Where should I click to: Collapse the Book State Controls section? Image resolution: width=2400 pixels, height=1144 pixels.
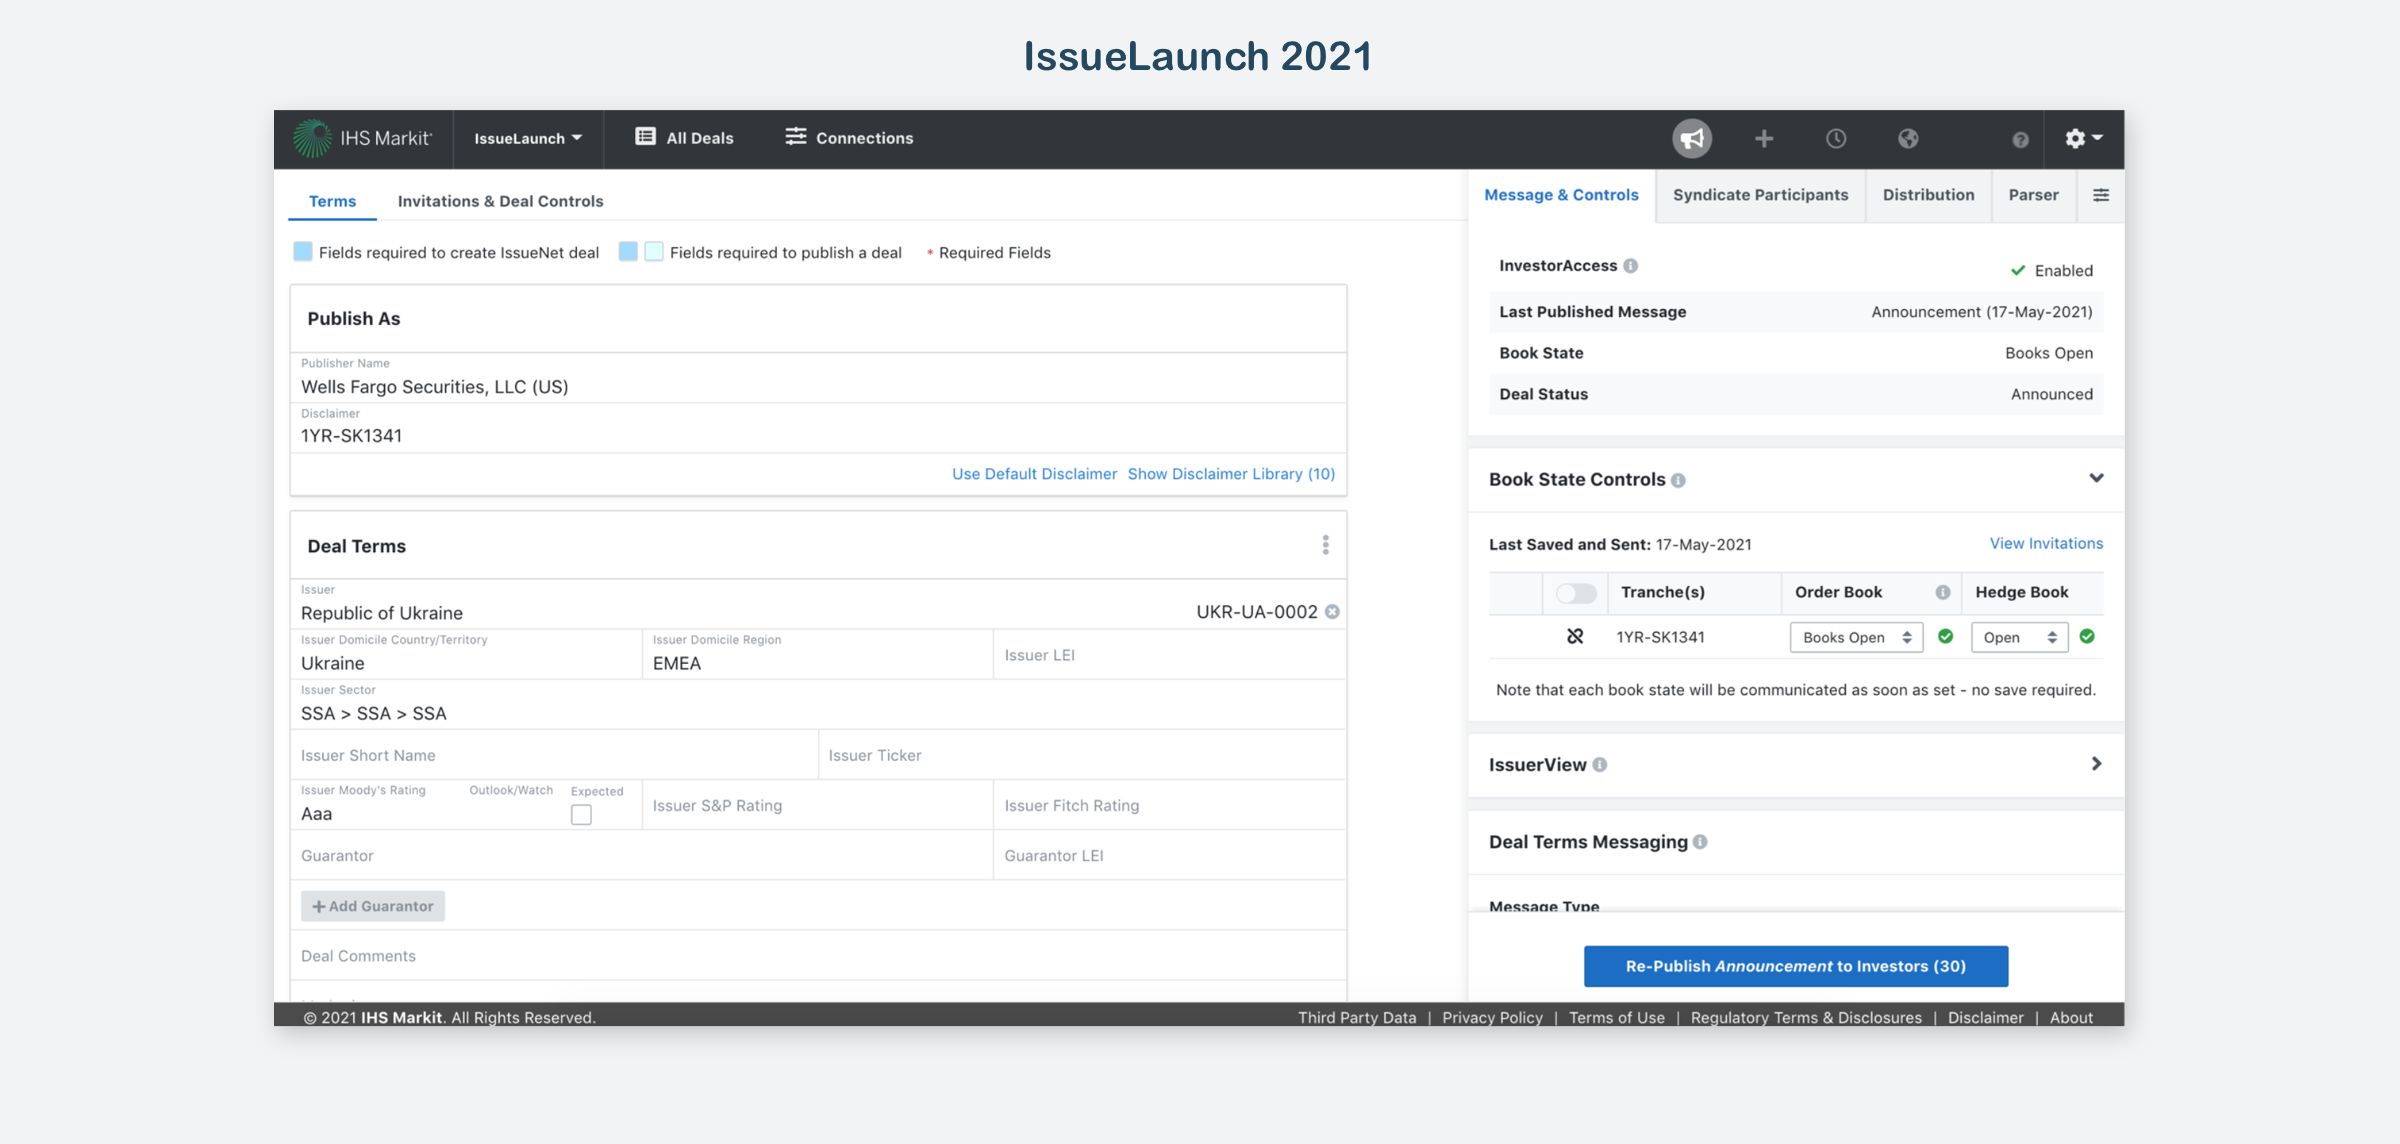point(2096,478)
